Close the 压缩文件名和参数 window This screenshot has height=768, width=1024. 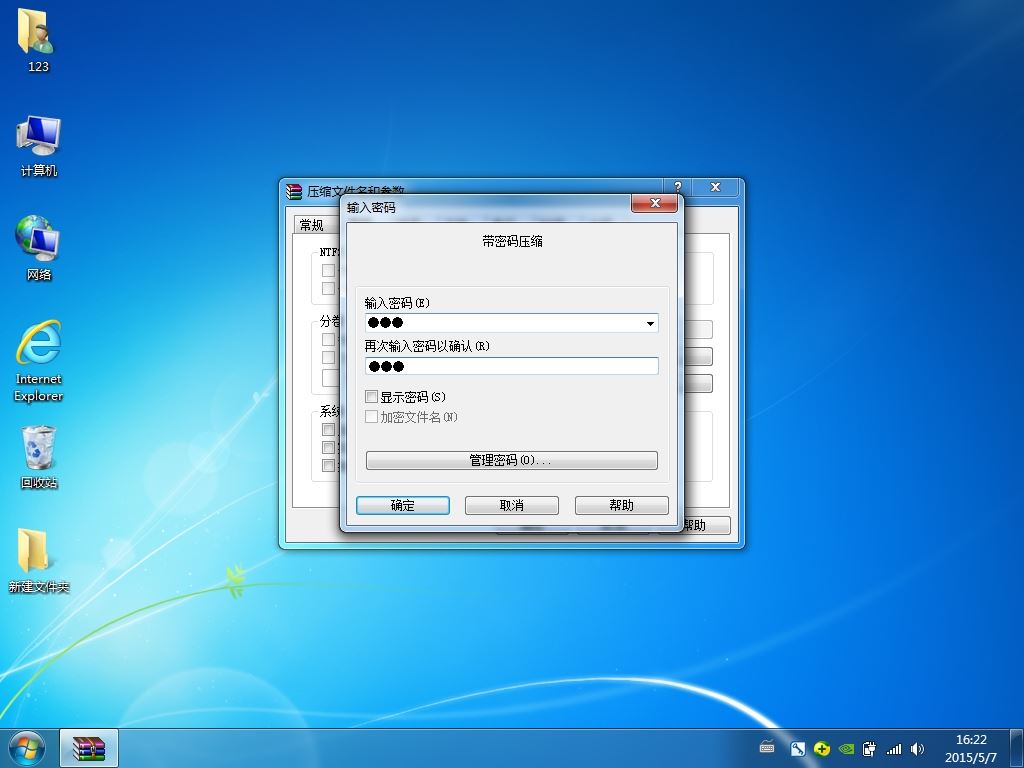(x=715, y=187)
